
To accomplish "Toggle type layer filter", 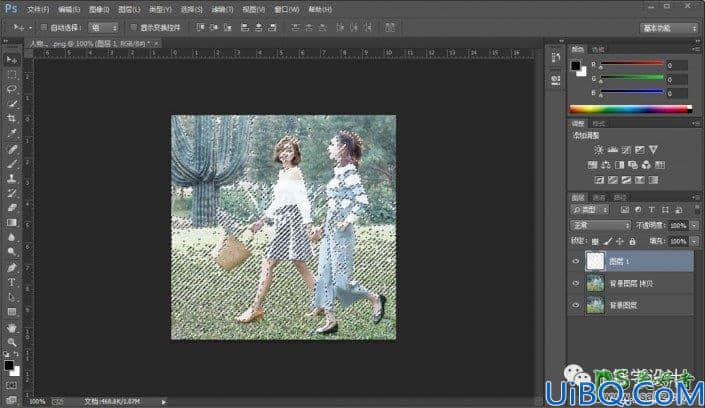I will tap(651, 210).
